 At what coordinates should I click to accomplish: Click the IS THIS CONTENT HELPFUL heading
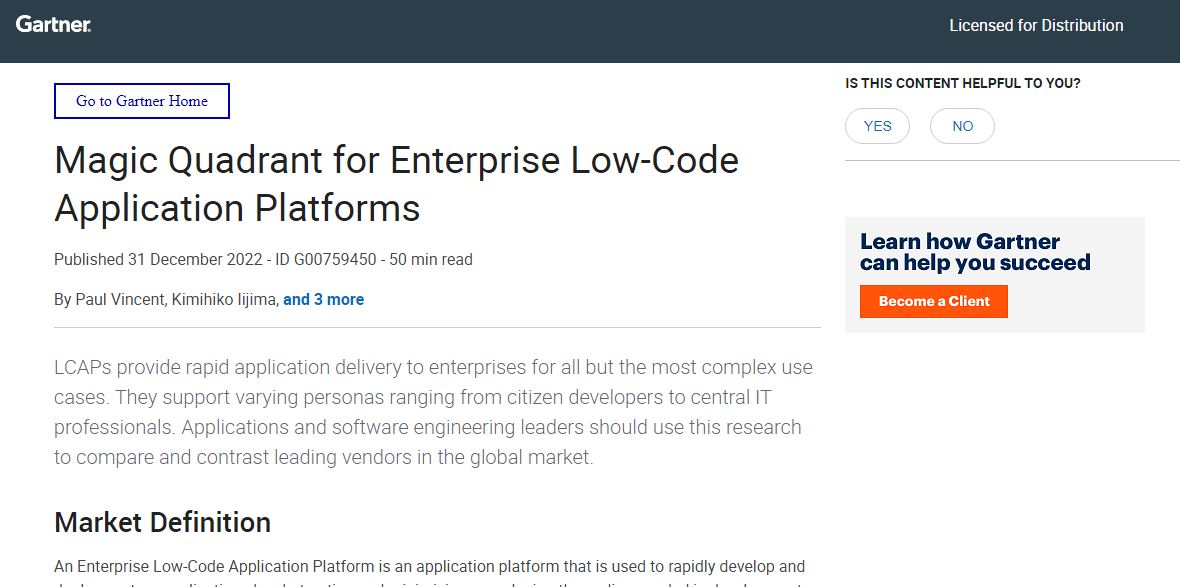point(964,83)
